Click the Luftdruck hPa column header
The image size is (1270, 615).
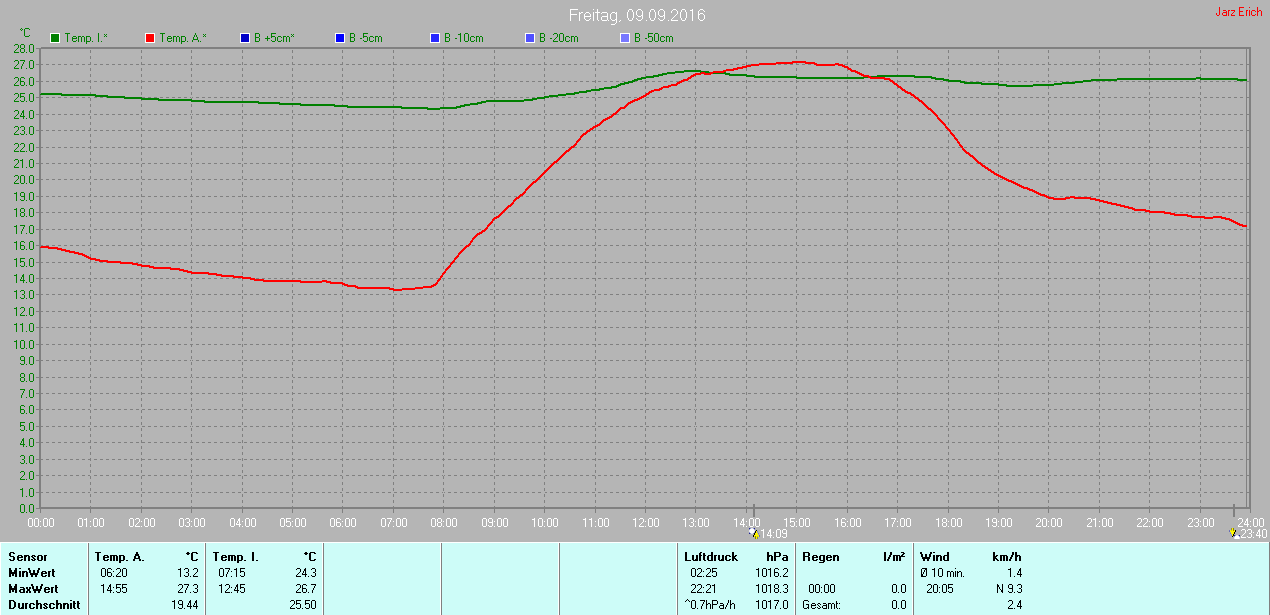736,557
